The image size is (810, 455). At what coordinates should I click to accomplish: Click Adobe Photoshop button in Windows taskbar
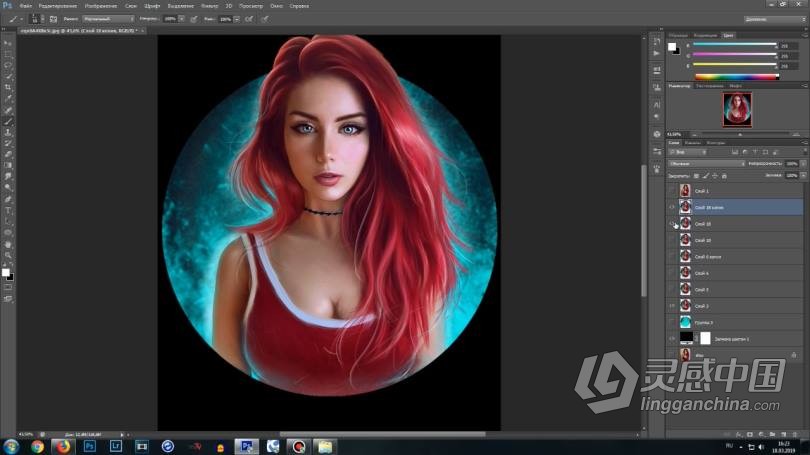pos(246,446)
